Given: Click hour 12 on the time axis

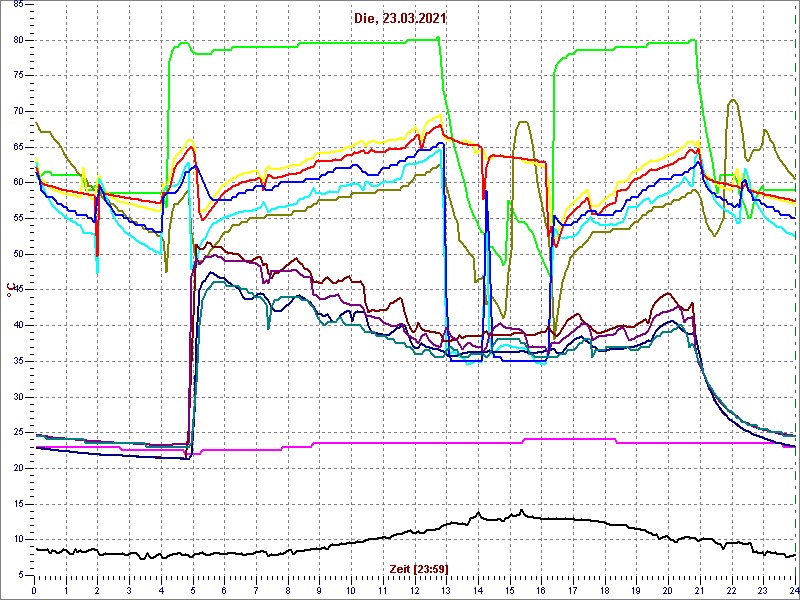Looking at the screenshot, I should pos(414,590).
